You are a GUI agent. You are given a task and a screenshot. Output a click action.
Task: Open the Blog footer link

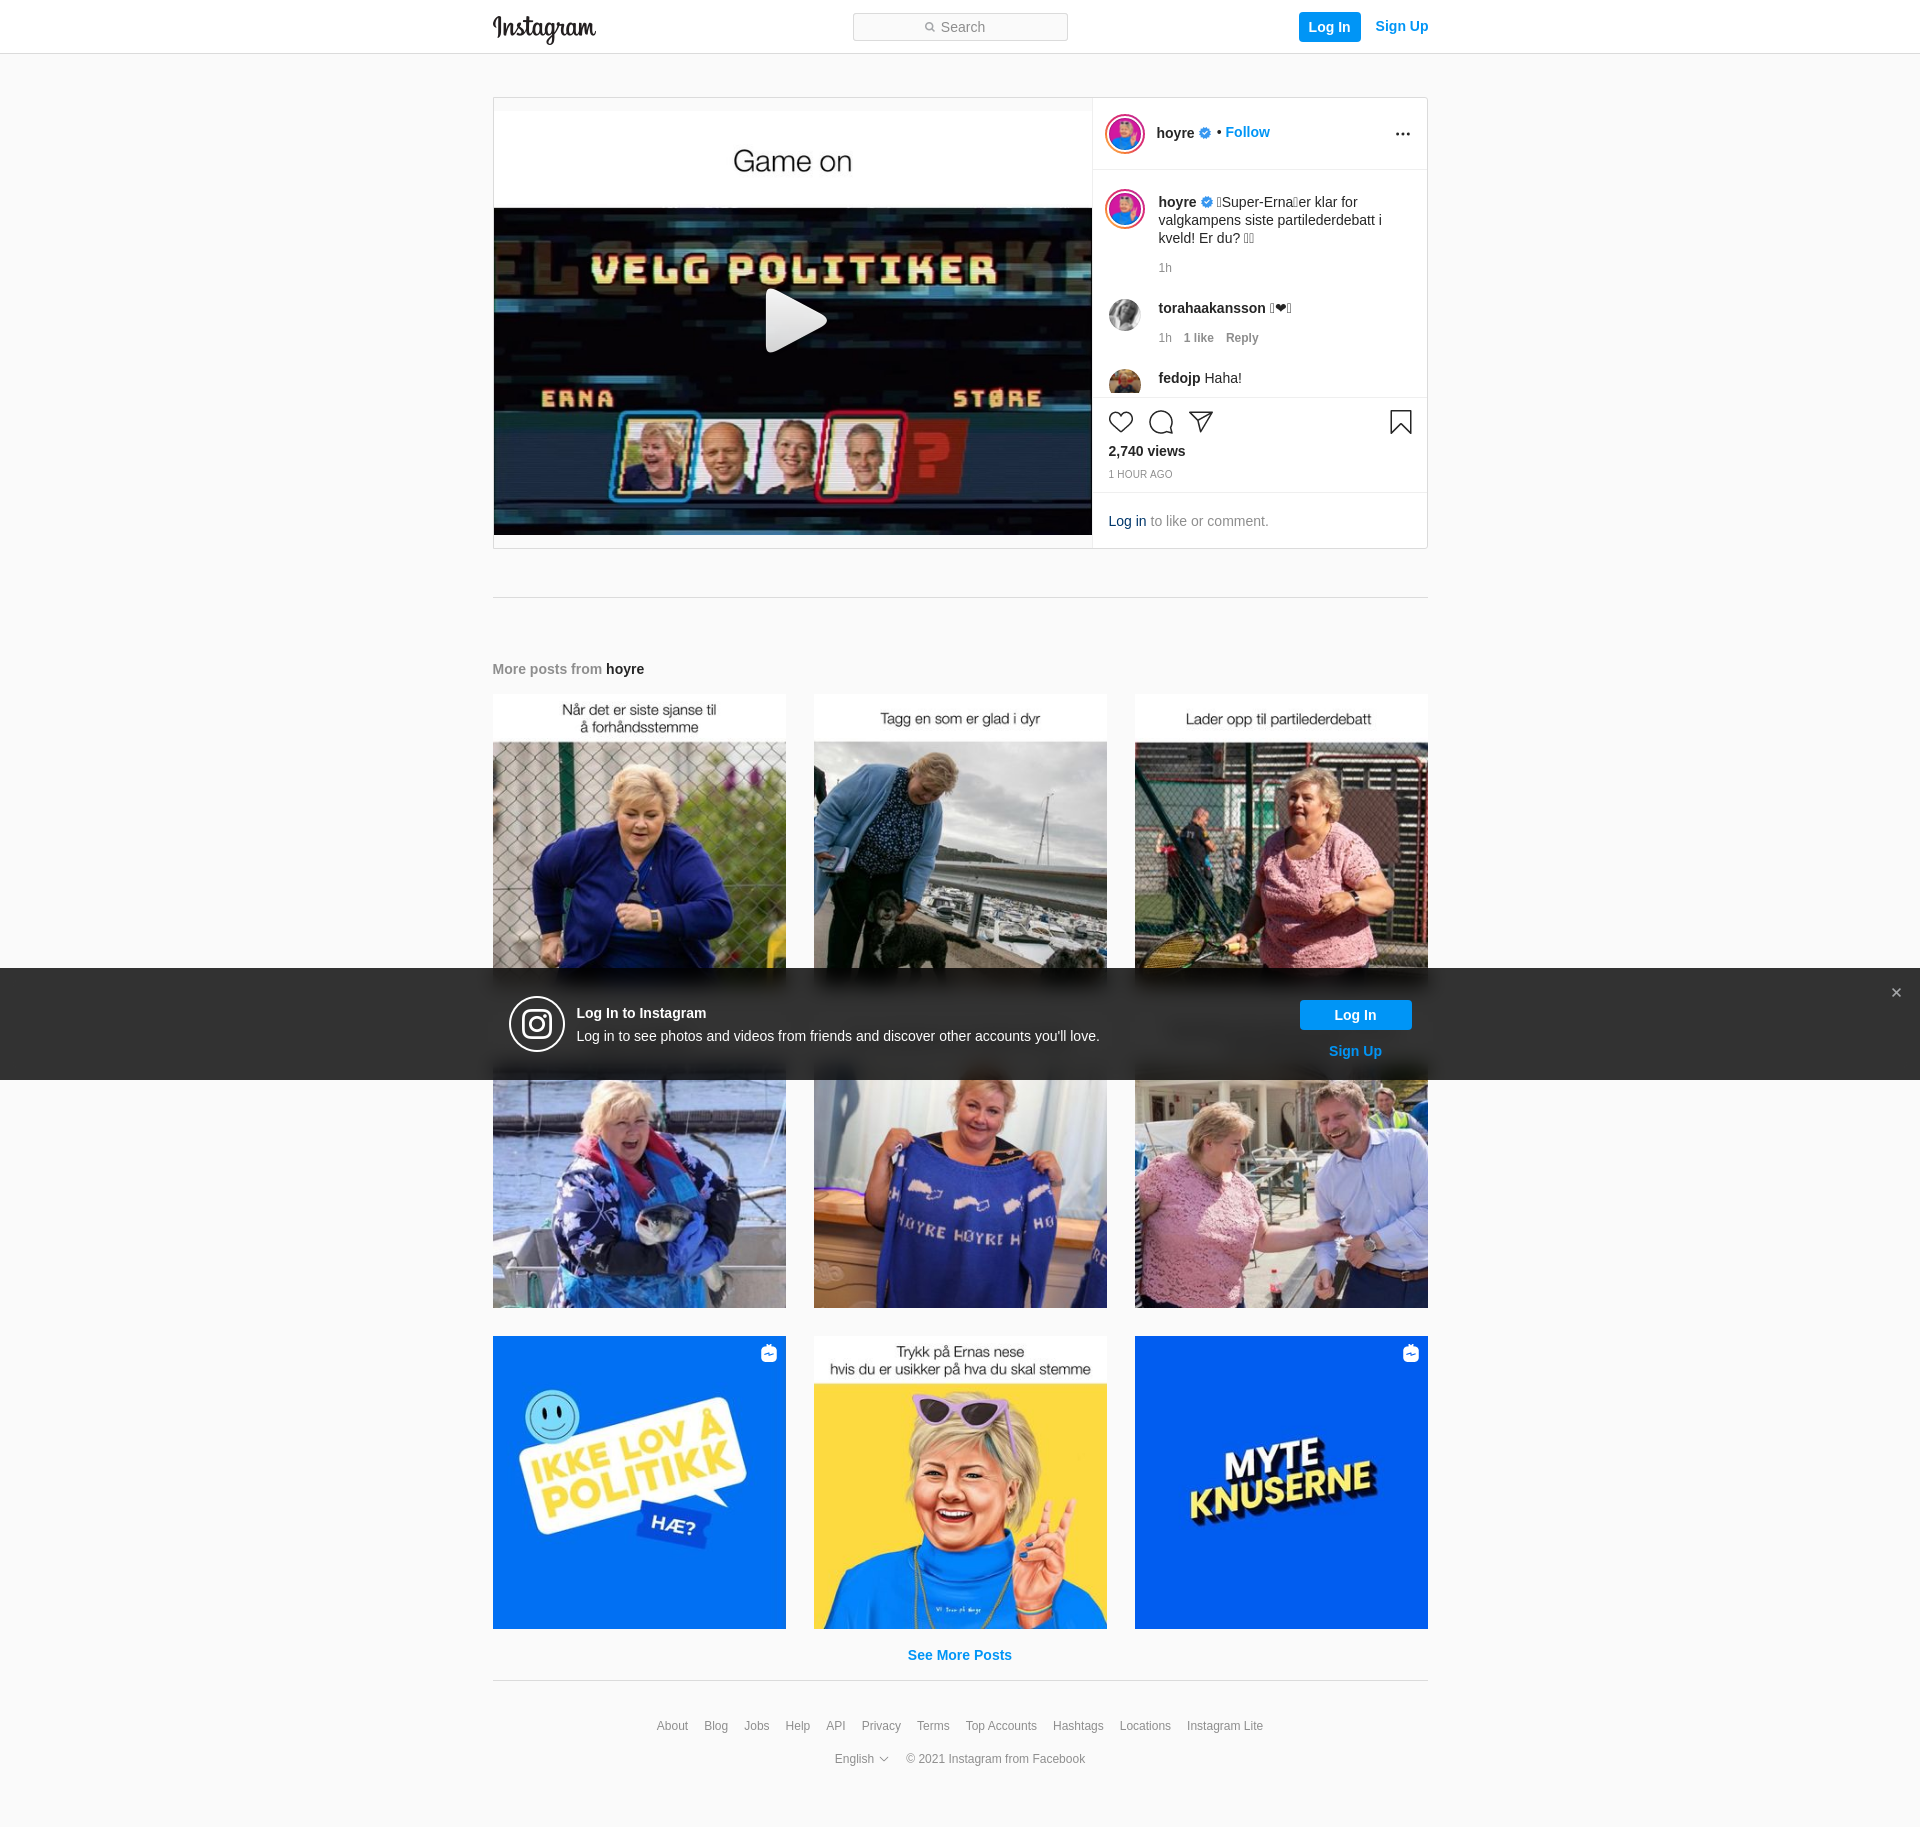point(716,1726)
